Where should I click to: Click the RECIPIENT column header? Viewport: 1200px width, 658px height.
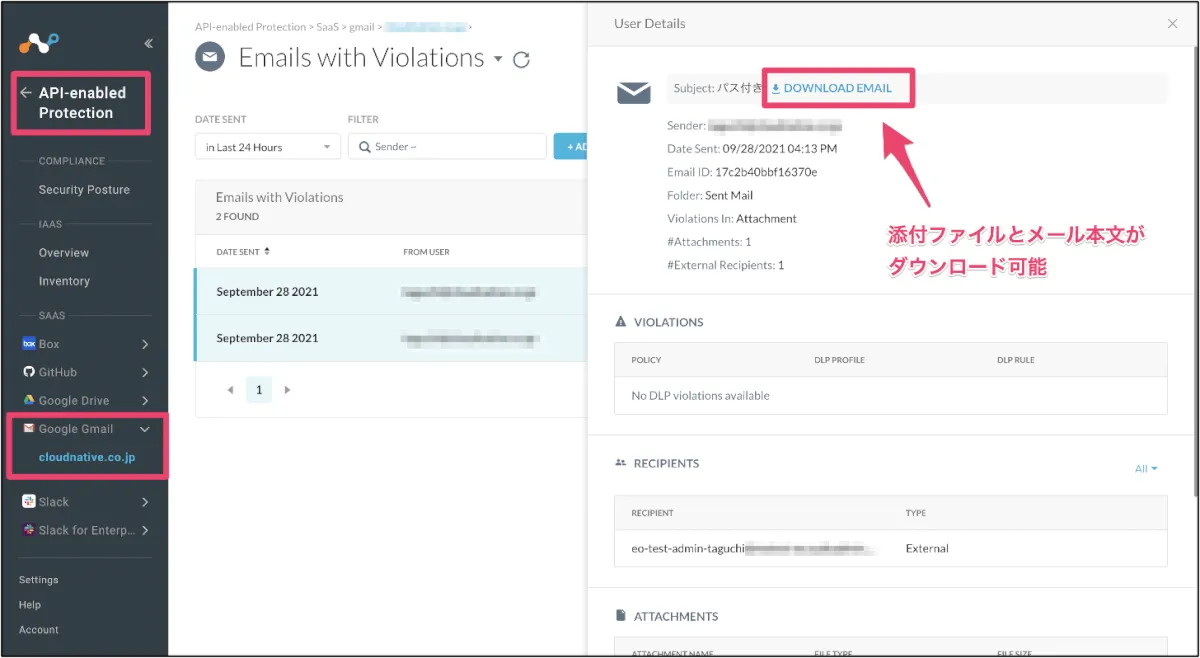pyautogui.click(x=652, y=513)
